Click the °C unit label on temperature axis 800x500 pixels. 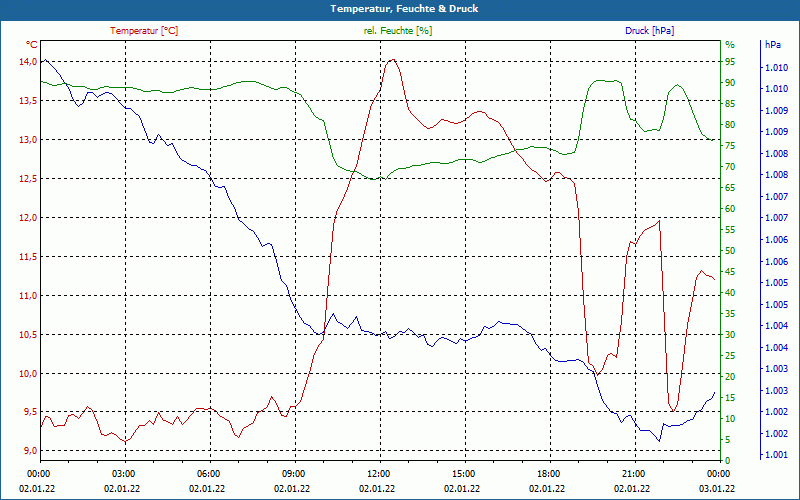coord(32,45)
